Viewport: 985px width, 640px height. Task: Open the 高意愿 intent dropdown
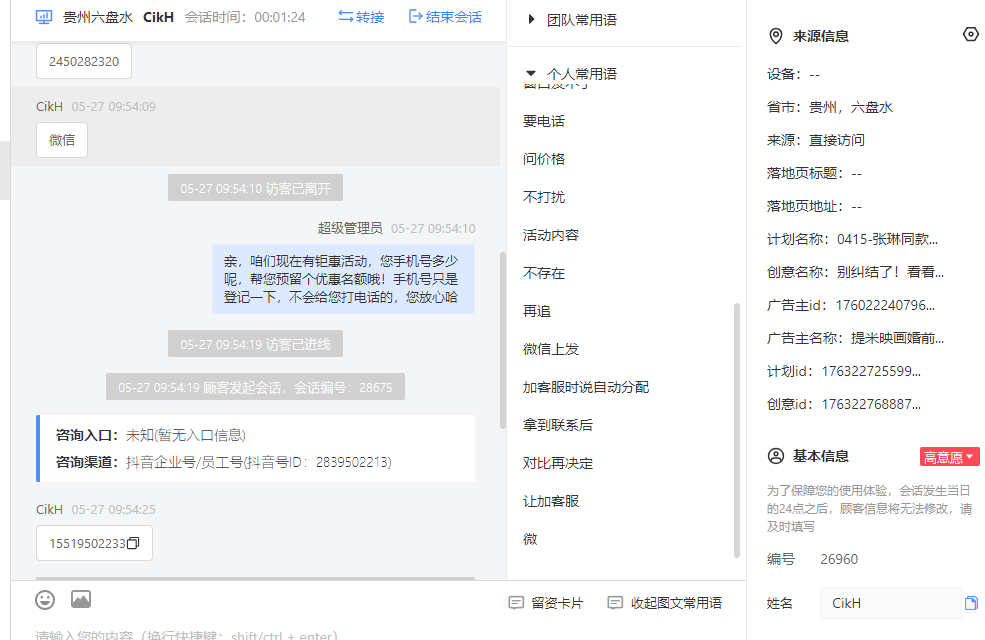(949, 457)
